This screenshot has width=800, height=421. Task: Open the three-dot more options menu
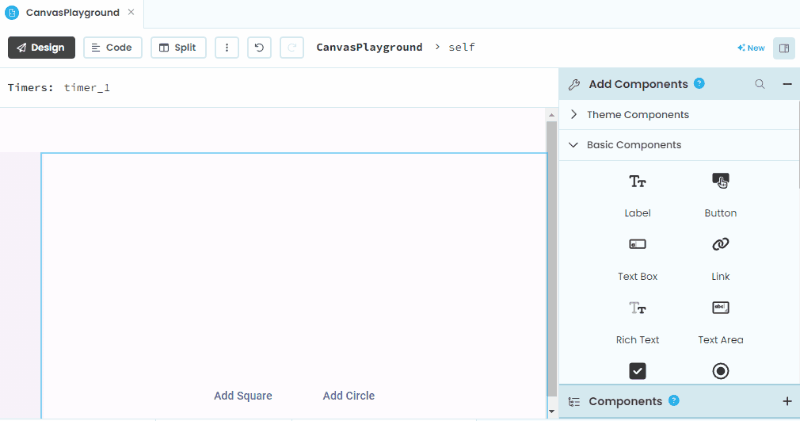coord(227,48)
